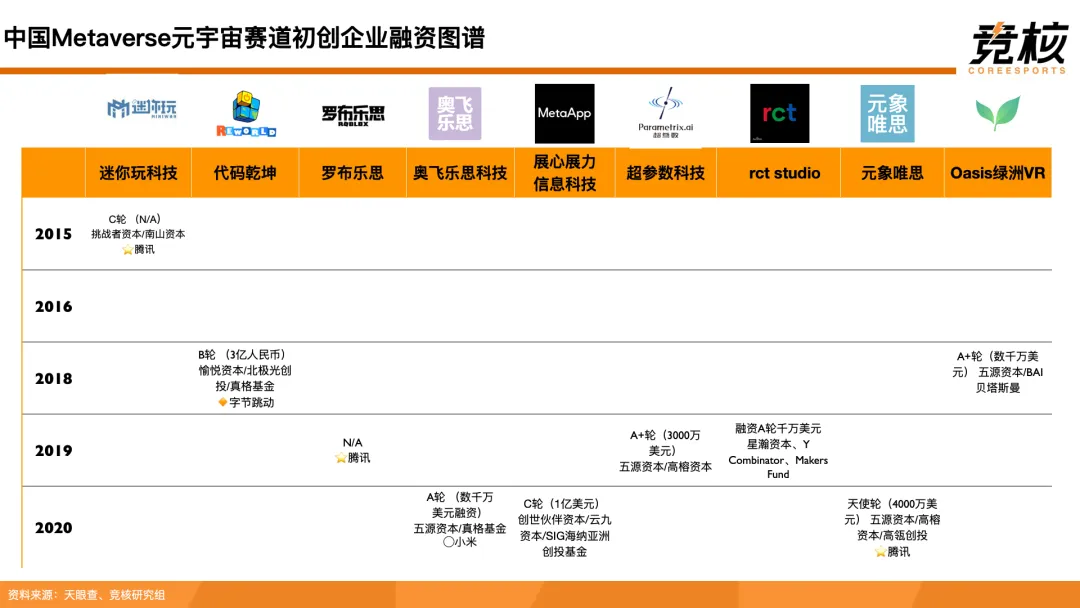
Task: Click the 愉悦资本/北极光创 investor text
Action: pyautogui.click(x=245, y=370)
